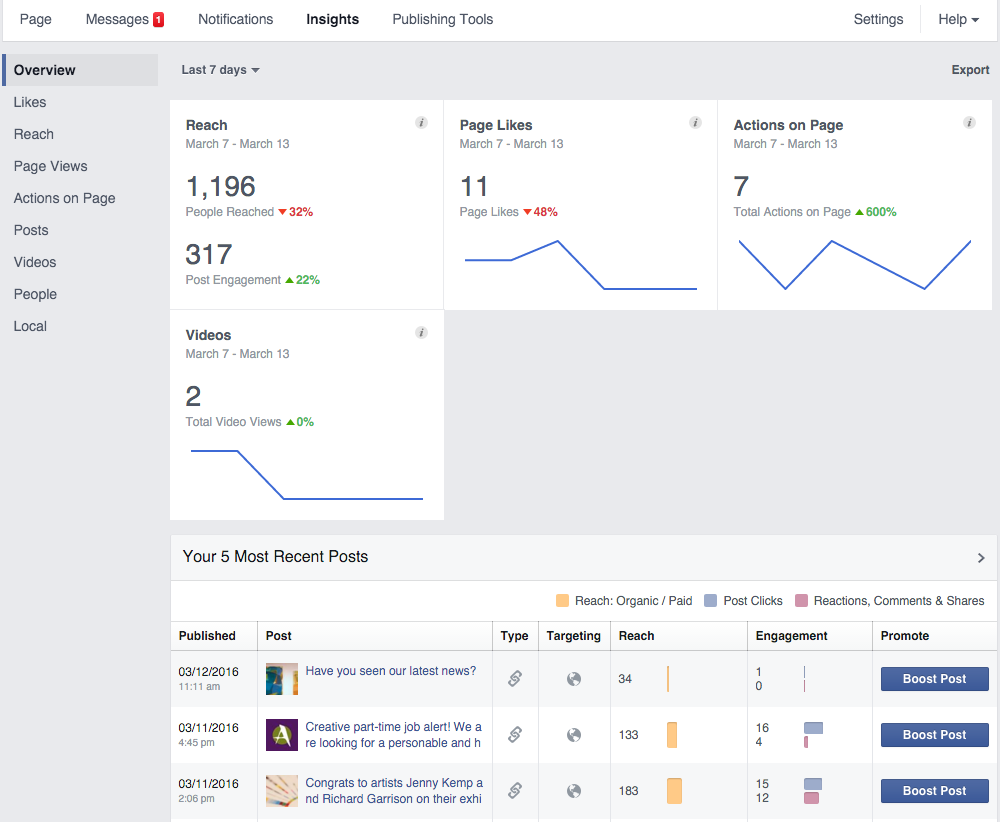
Task: Expand Your 5 Most Recent Posts arrow
Action: click(981, 558)
